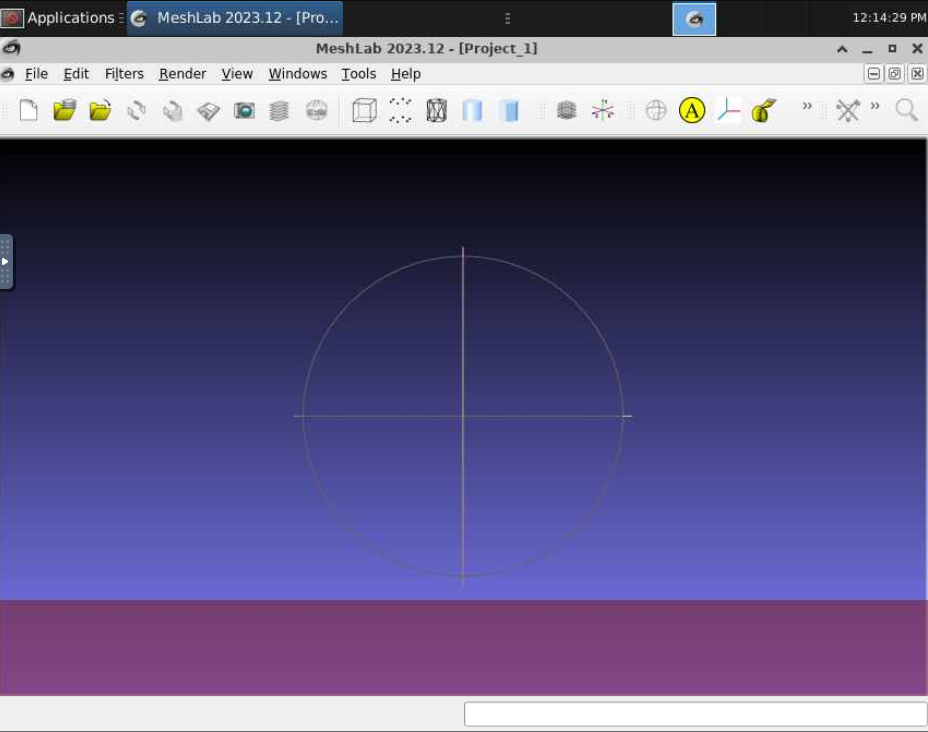The height and width of the screenshot is (732, 928).
Task: Open the Filters menu
Action: [124, 74]
